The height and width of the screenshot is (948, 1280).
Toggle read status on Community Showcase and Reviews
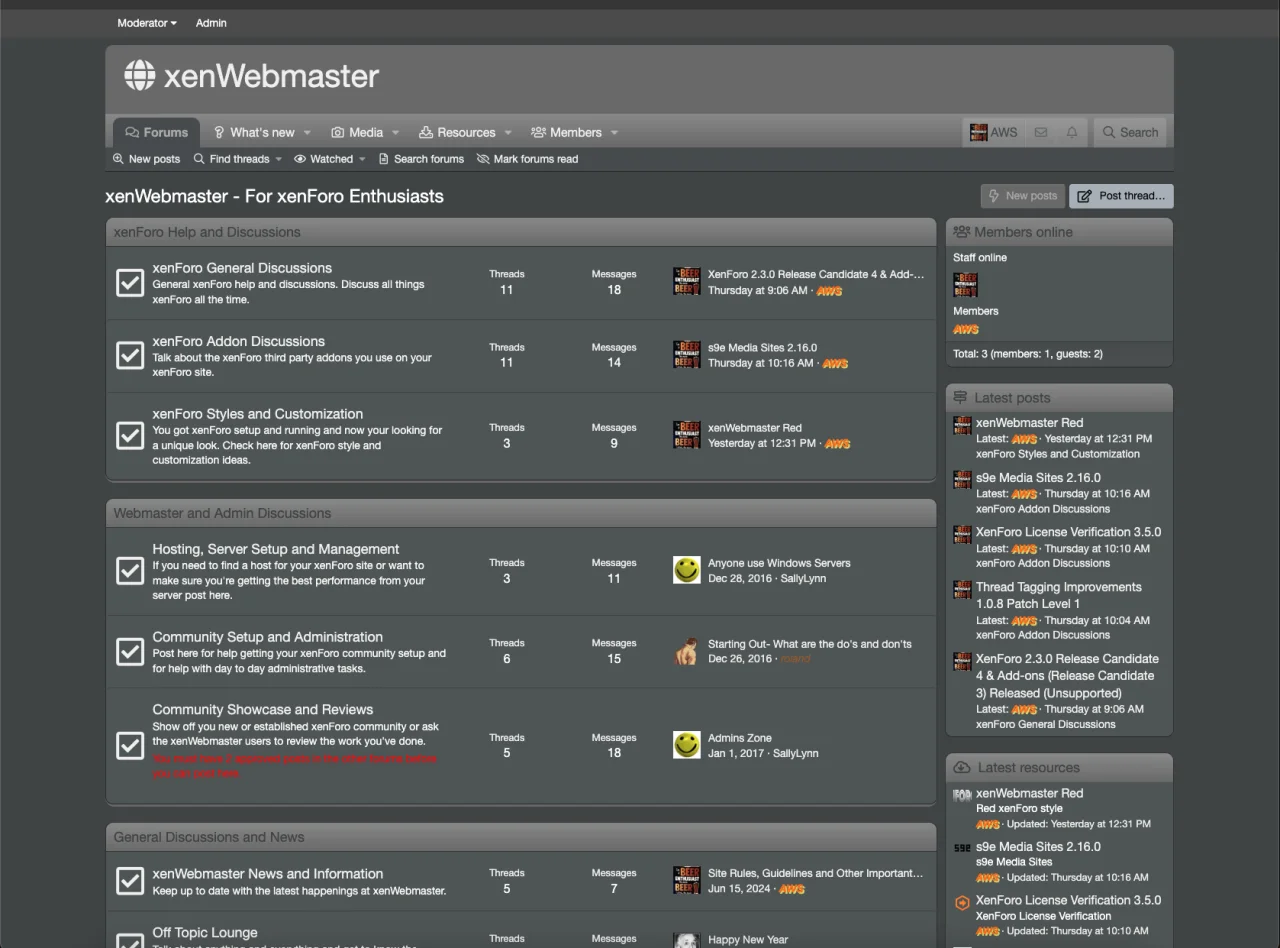click(x=130, y=745)
